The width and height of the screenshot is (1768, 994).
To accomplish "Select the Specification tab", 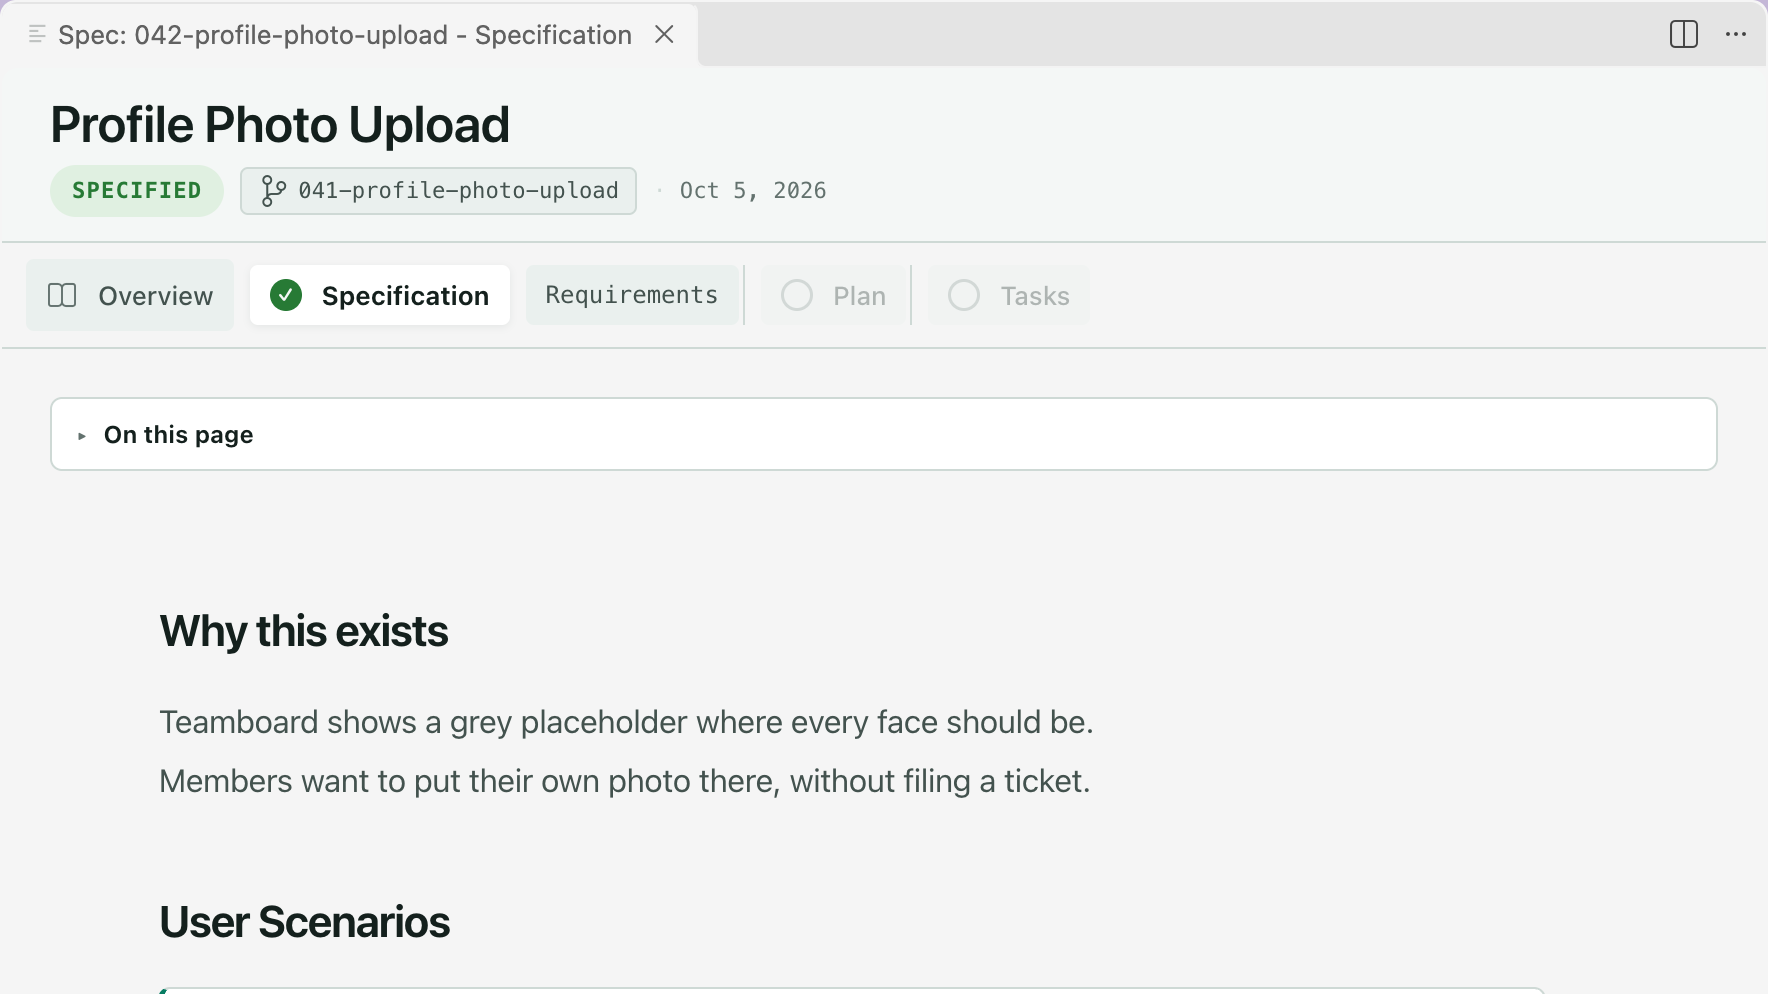I will tap(380, 296).
